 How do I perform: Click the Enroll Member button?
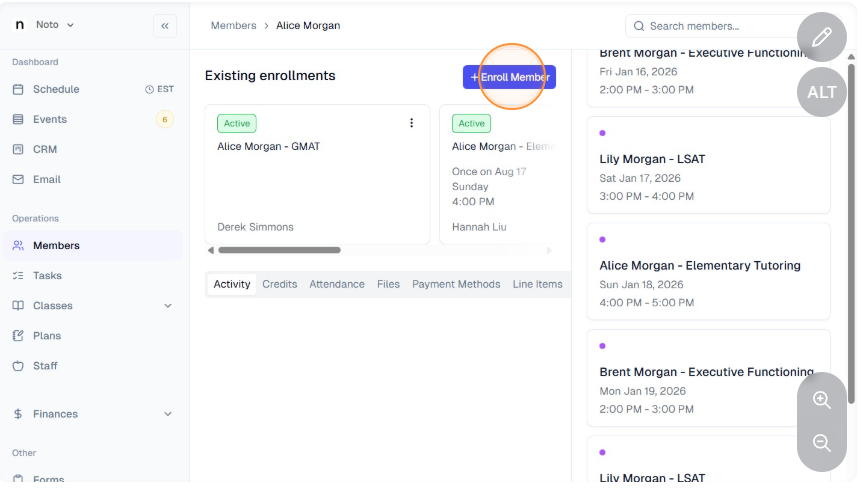509,77
